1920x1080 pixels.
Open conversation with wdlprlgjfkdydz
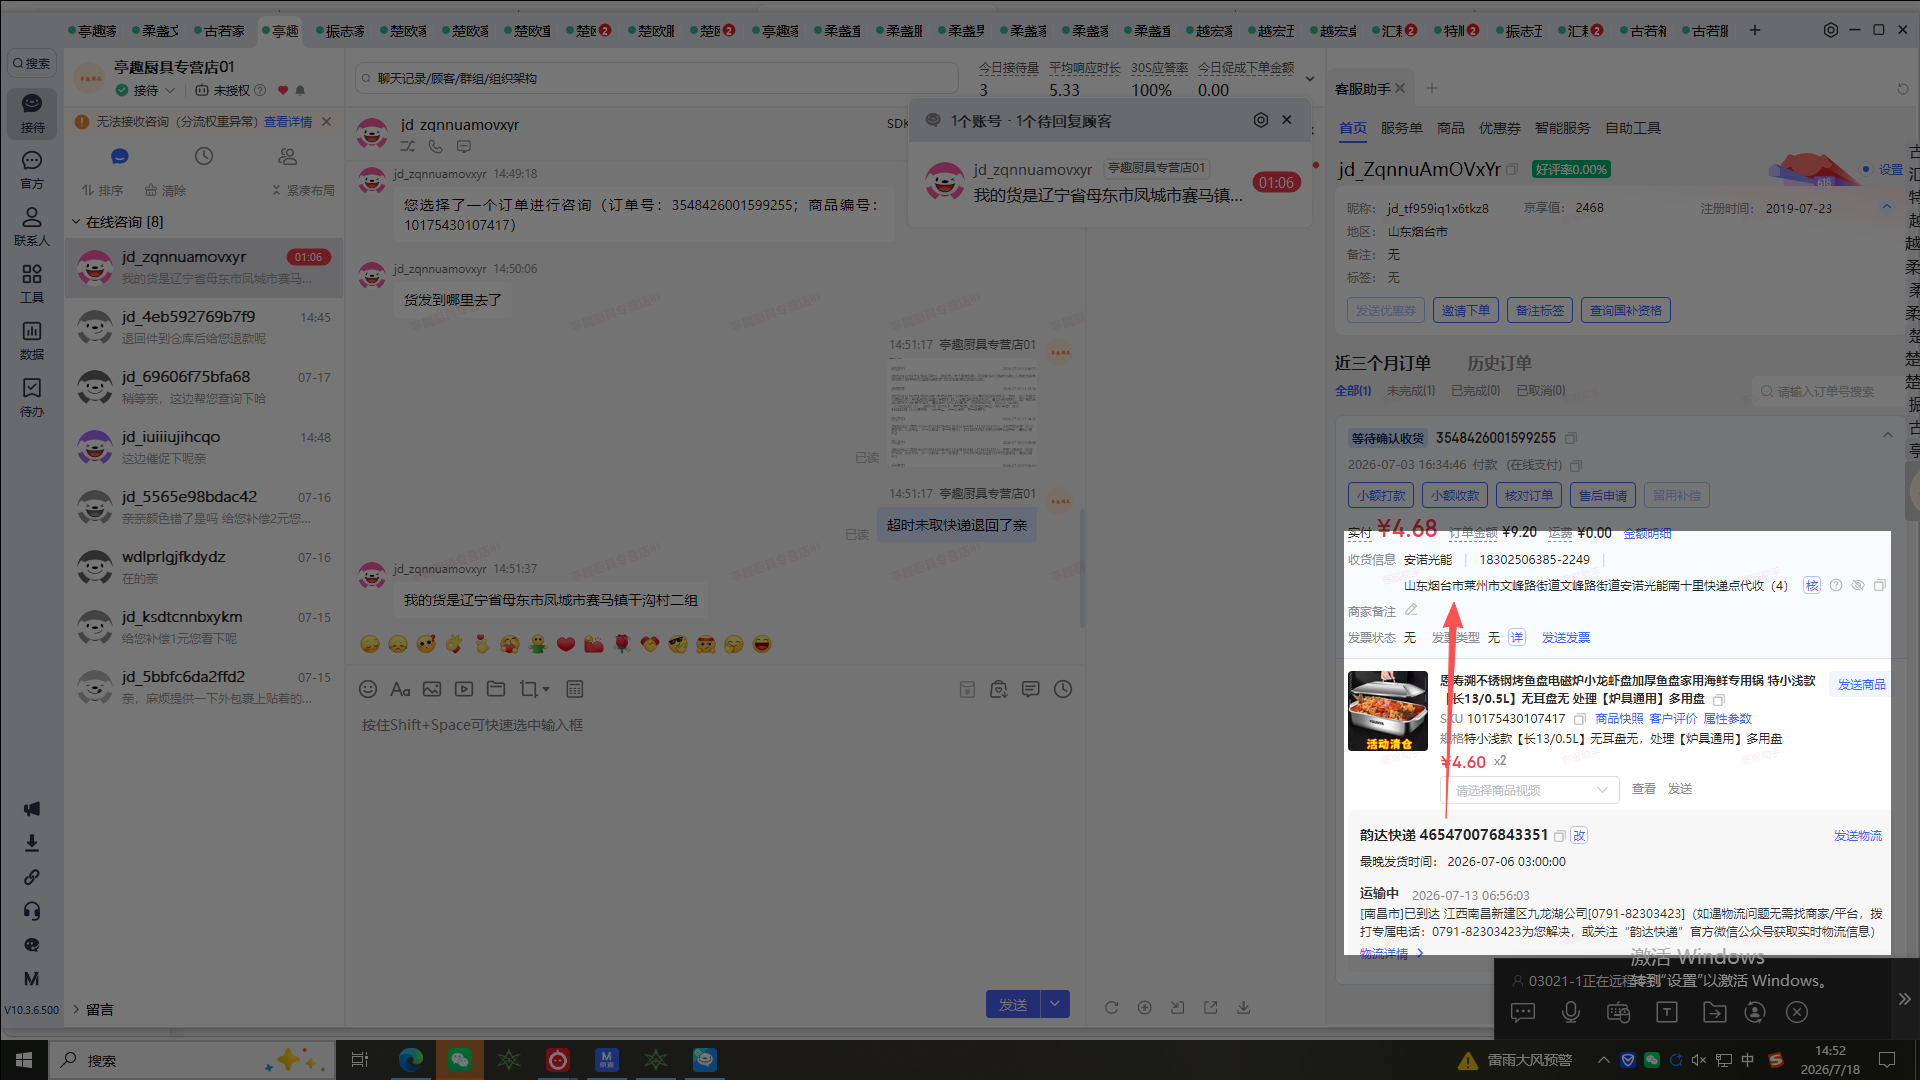[x=204, y=567]
